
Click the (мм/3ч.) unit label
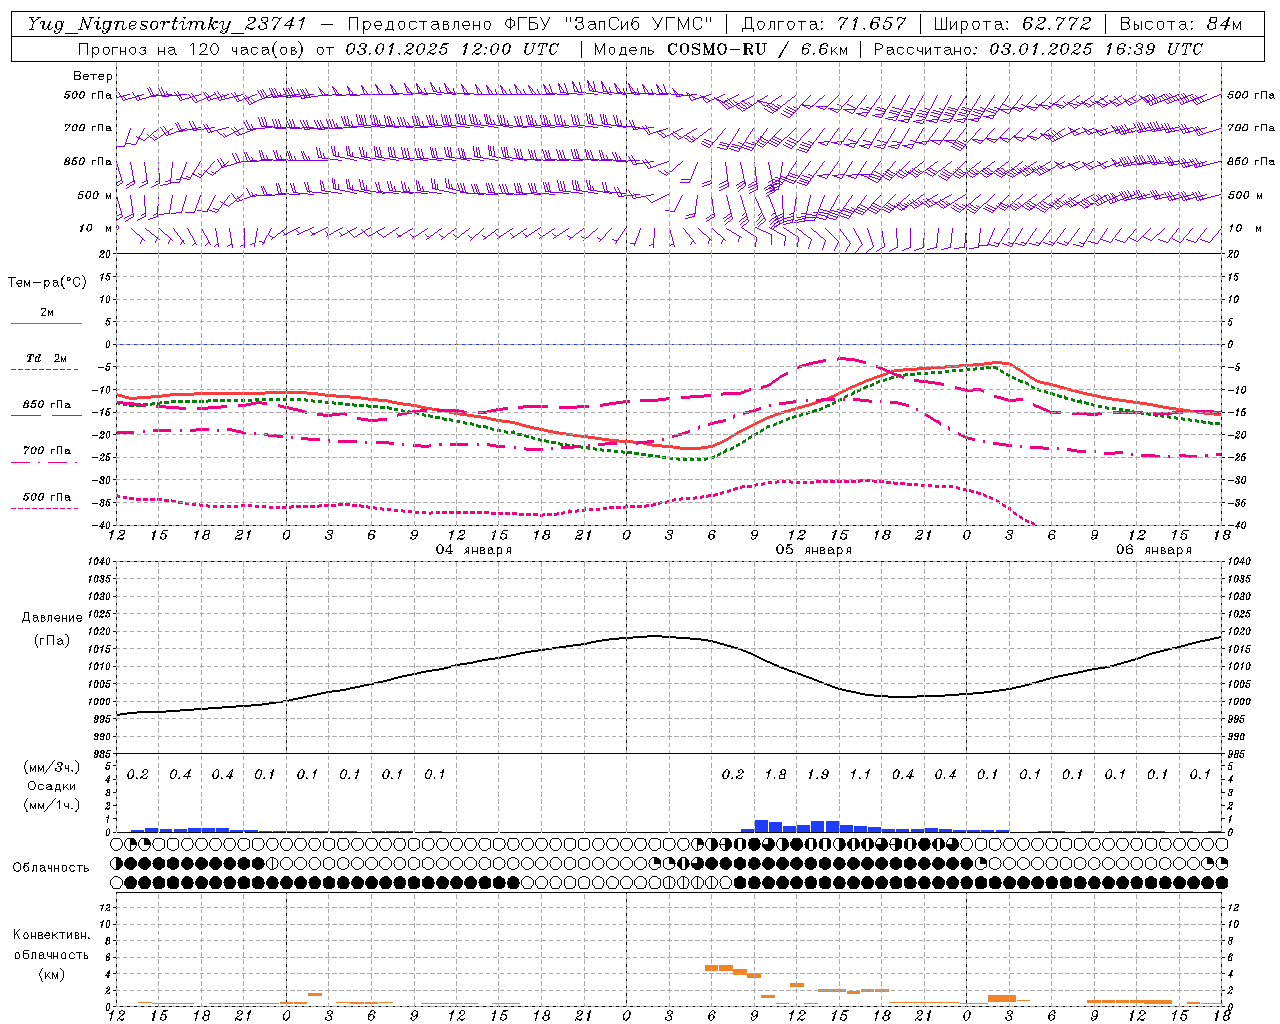(51, 767)
